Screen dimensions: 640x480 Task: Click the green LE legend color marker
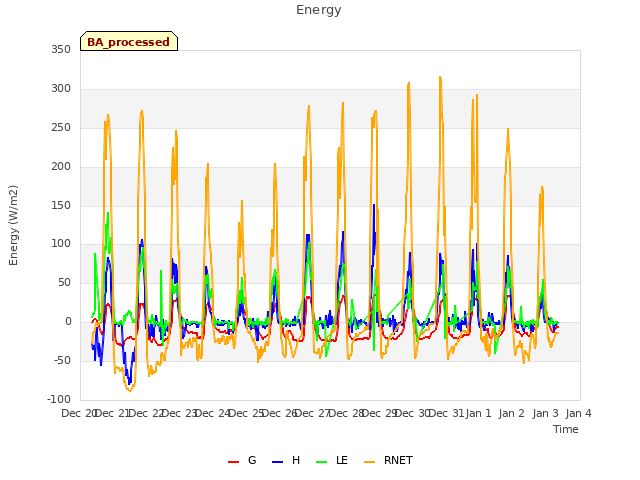click(322, 462)
